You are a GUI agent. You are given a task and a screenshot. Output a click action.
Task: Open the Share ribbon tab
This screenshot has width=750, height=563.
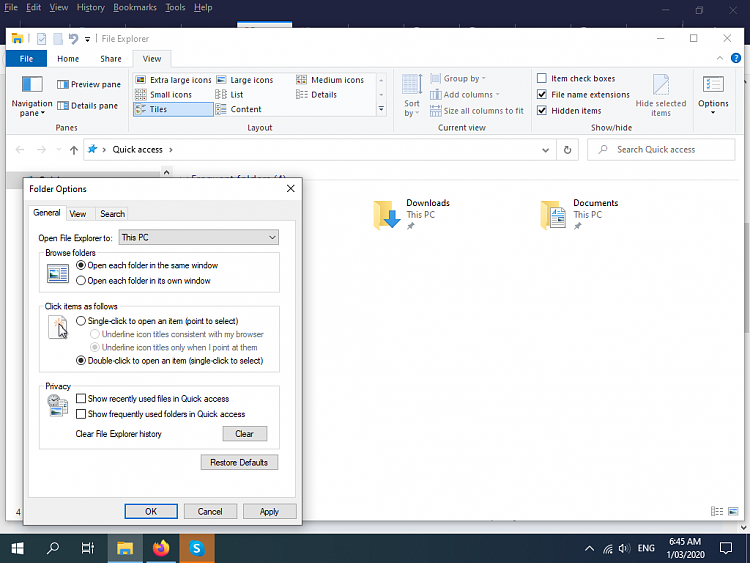coord(111,59)
